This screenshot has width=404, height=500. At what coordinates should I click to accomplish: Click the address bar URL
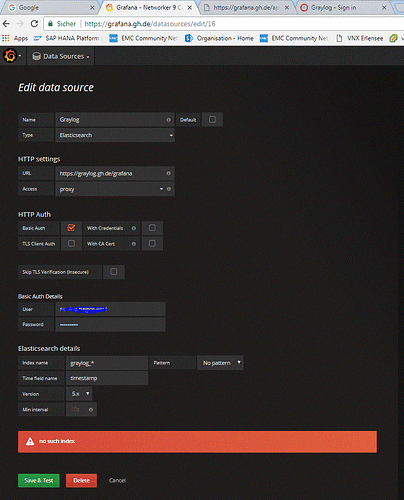[150, 24]
